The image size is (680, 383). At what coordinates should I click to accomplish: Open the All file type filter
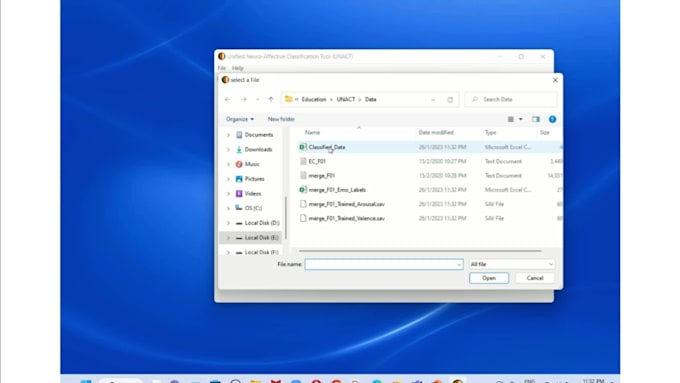point(512,264)
